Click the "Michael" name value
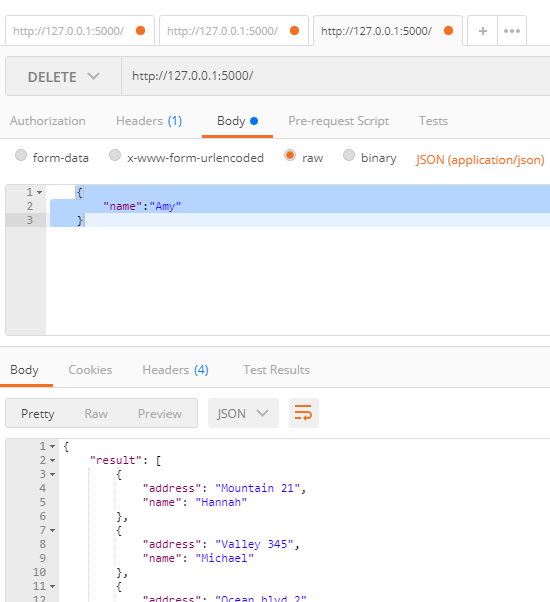The height and width of the screenshot is (602, 550). click(x=225, y=558)
